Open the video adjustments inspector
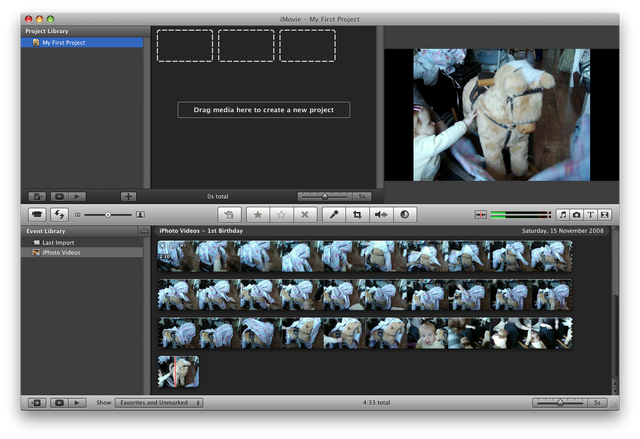This screenshot has height=439, width=640. tap(404, 215)
